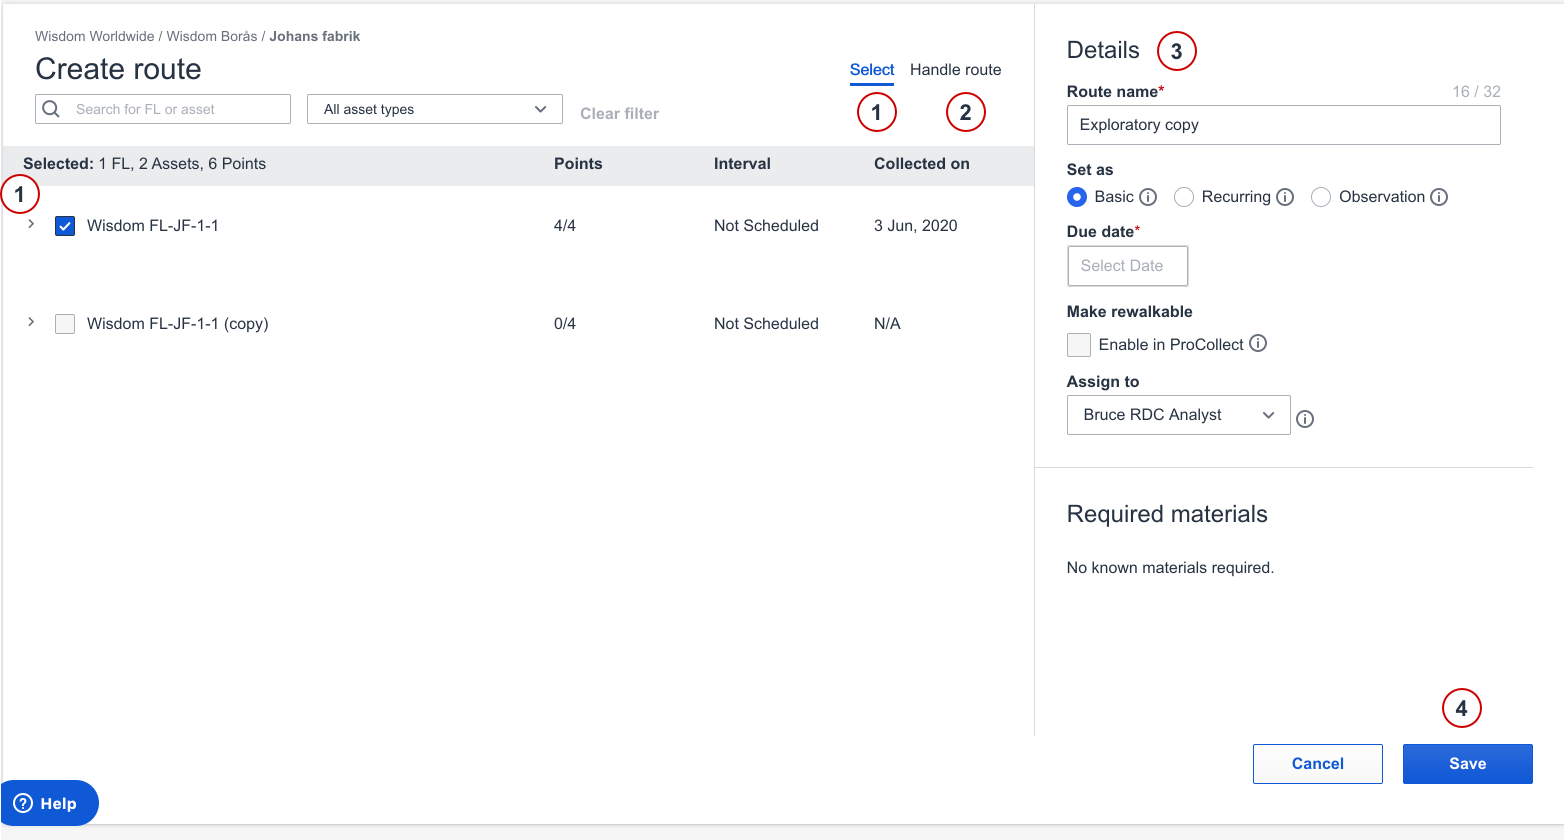This screenshot has height=840, width=1564.
Task: Select the Observation radio option
Action: tap(1321, 197)
